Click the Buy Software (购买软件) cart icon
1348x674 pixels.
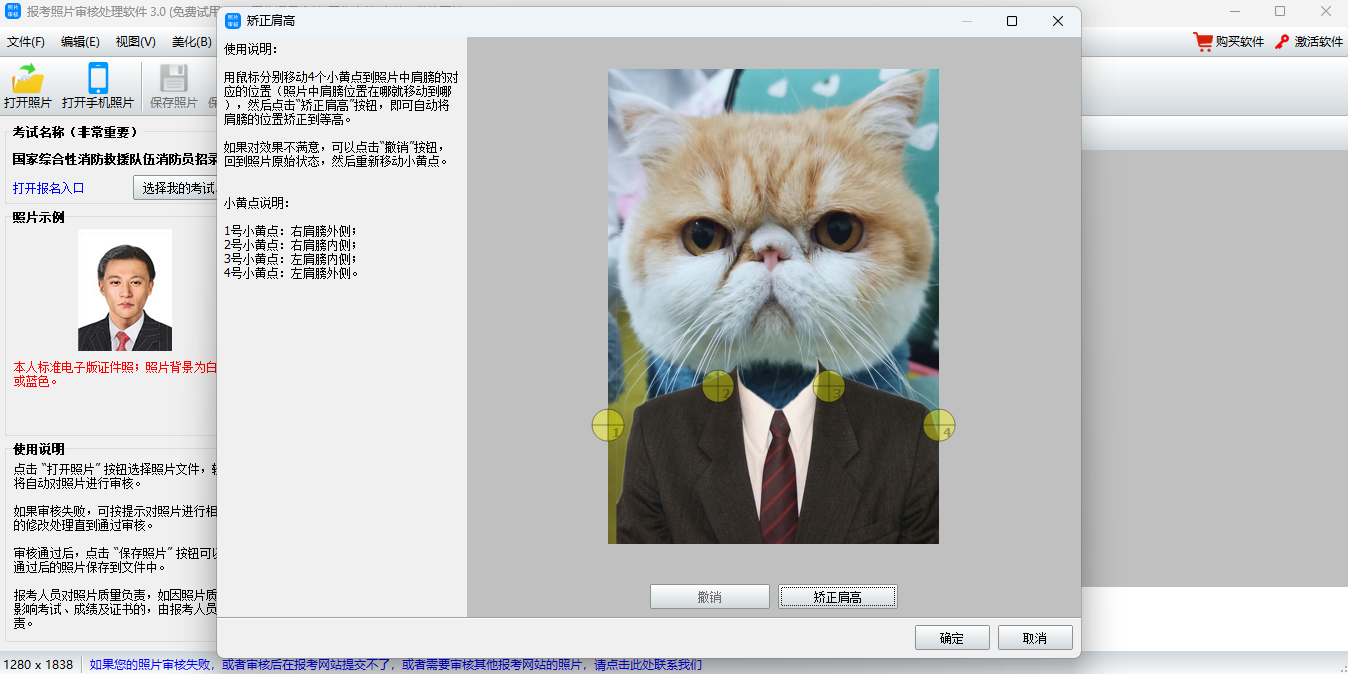click(x=1203, y=42)
